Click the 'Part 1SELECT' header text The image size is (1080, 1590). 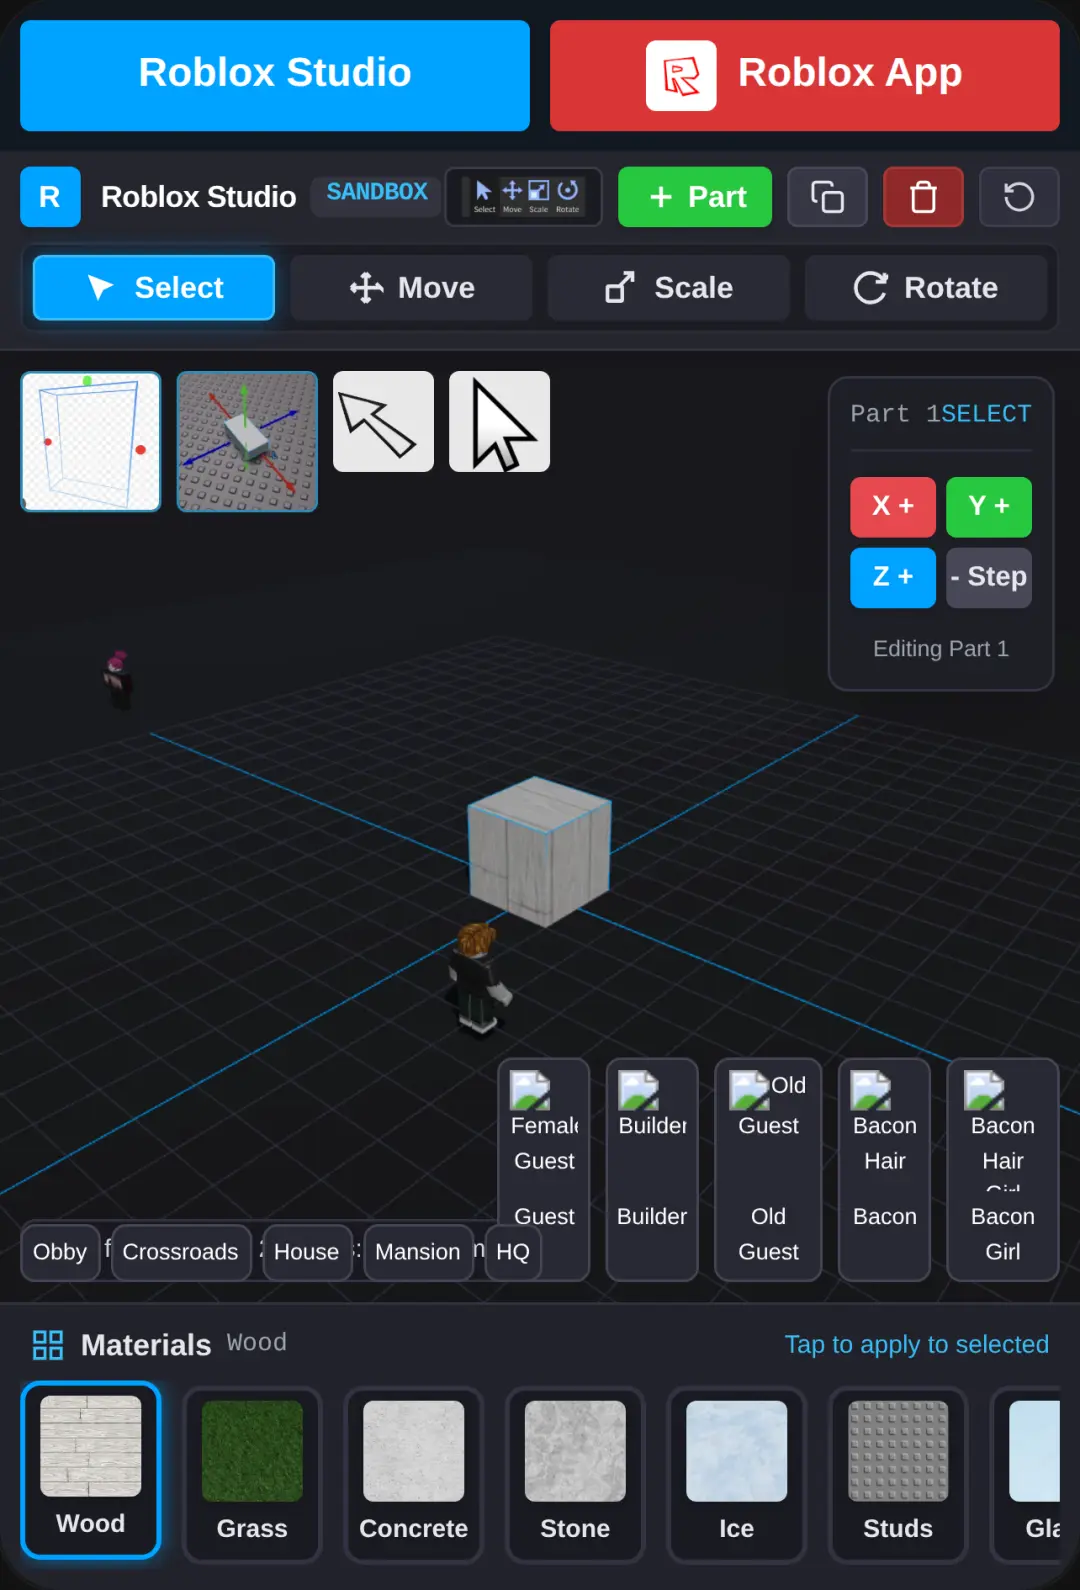pos(941,414)
